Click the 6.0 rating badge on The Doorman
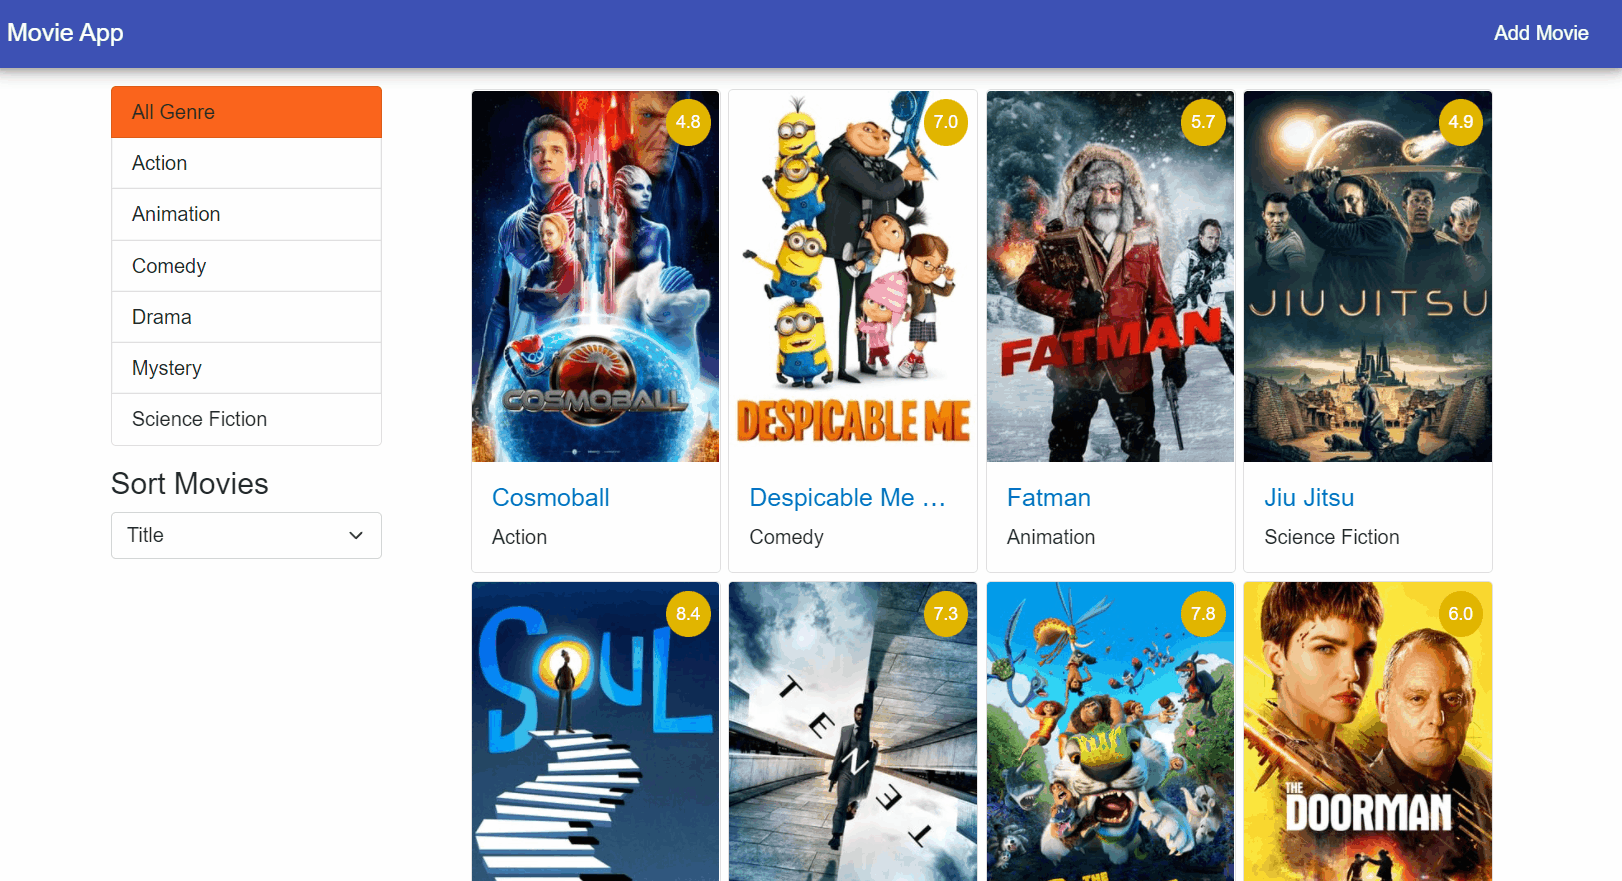 [x=1461, y=614]
